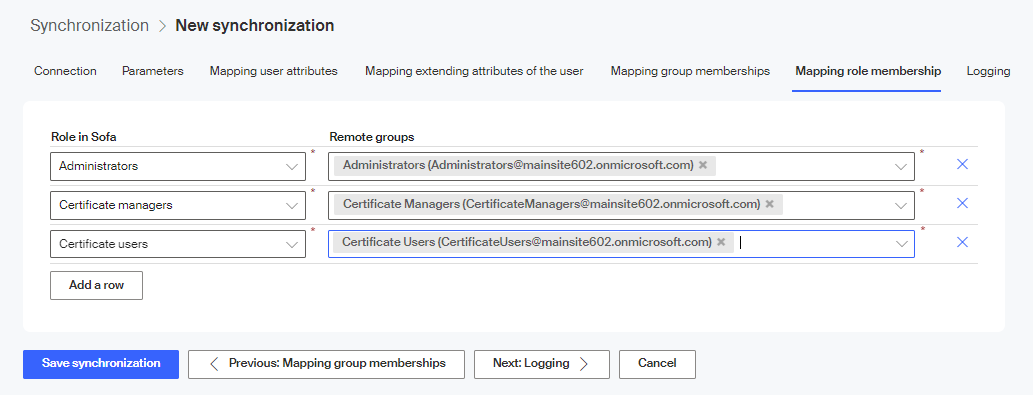
Task: Click the Remote groups column header
Action: pyautogui.click(x=372, y=137)
